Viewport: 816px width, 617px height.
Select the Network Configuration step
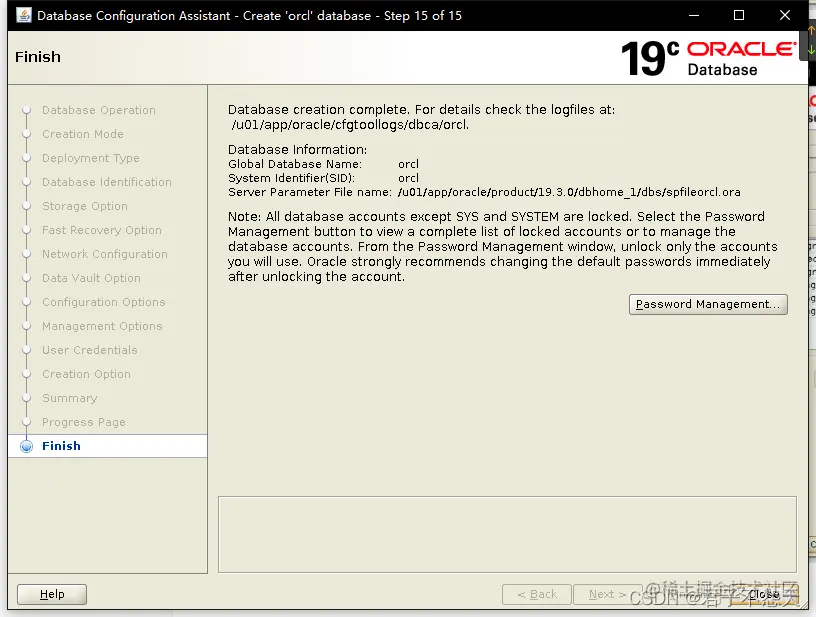[105, 254]
